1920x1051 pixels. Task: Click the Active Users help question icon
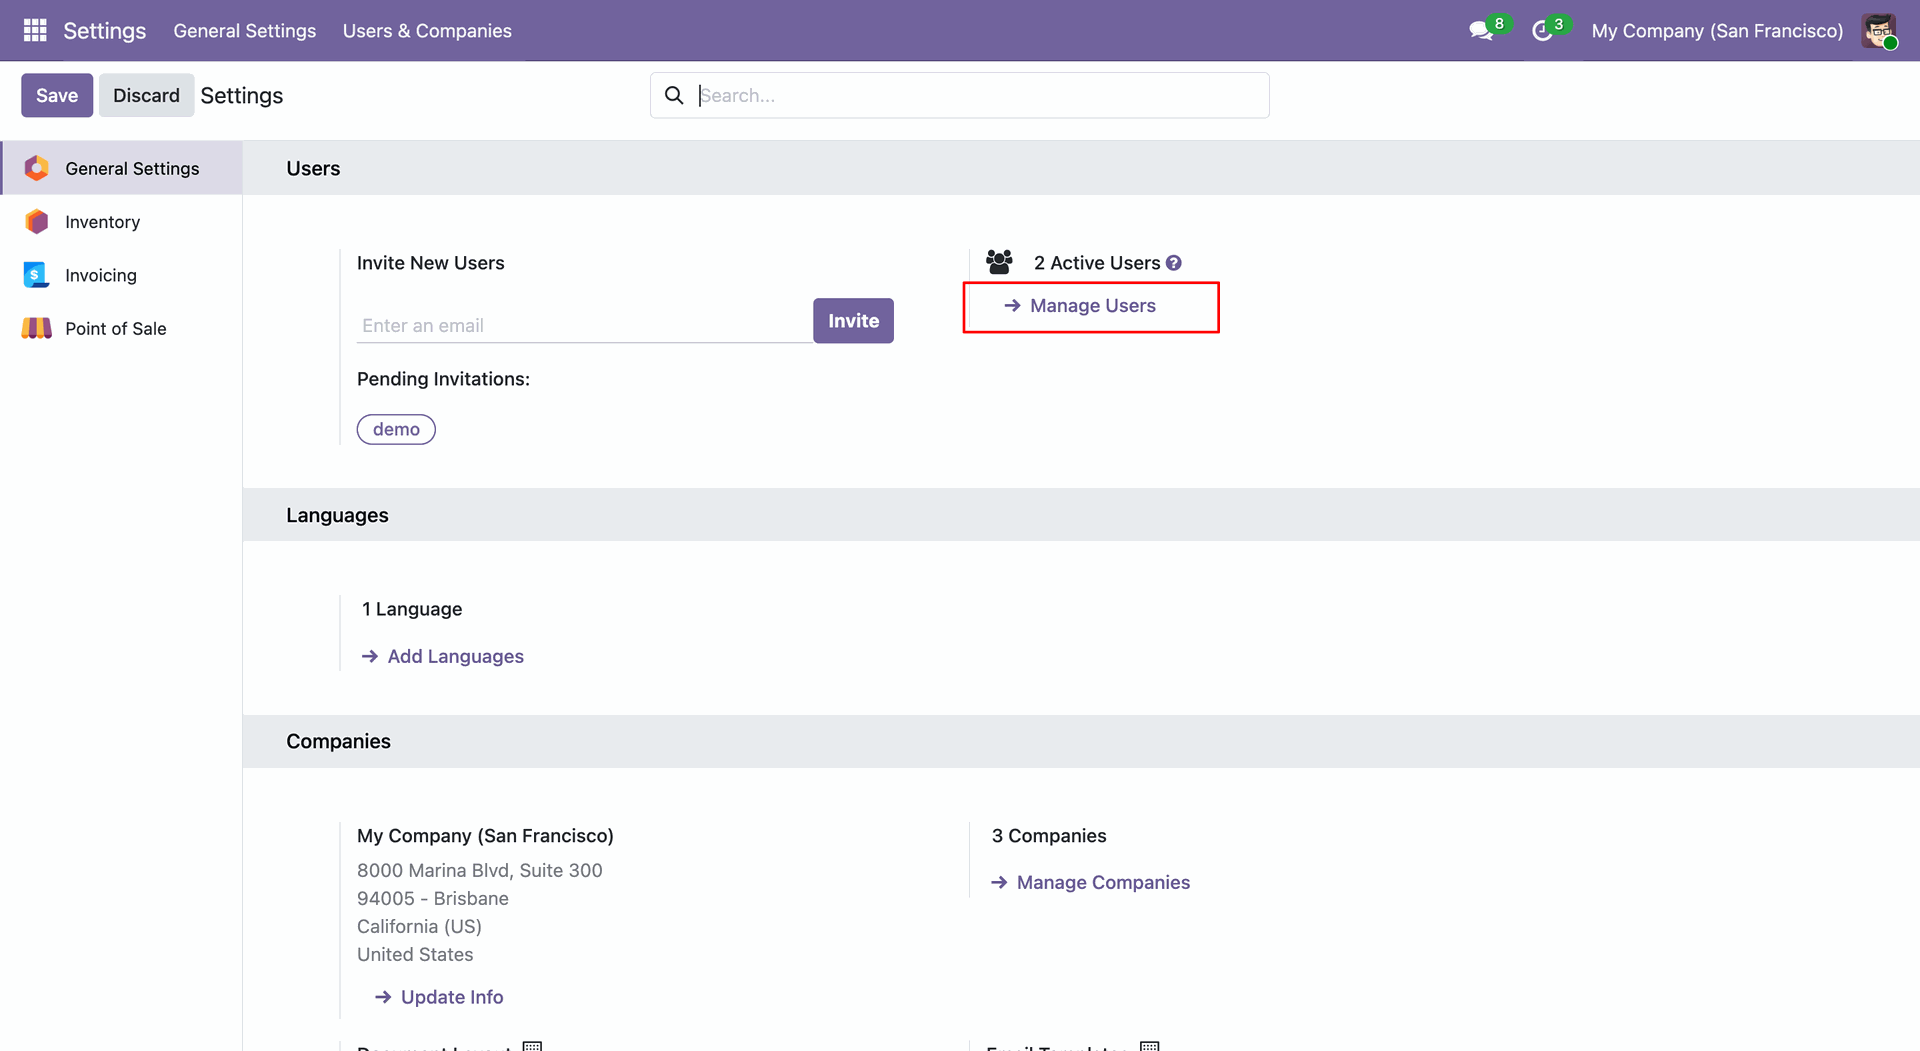[1174, 263]
